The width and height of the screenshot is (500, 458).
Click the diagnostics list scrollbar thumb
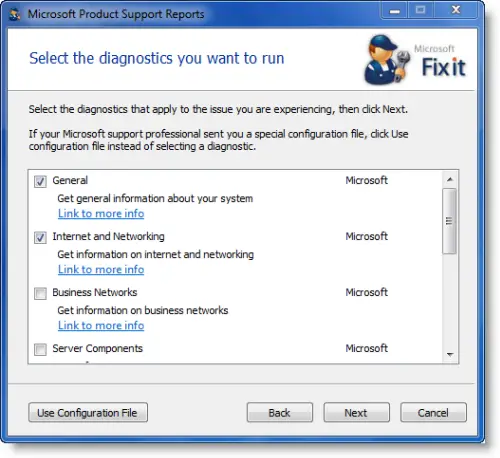click(x=449, y=221)
